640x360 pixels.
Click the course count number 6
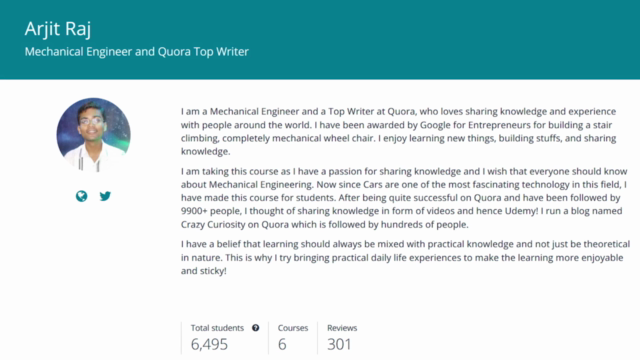[x=282, y=344]
